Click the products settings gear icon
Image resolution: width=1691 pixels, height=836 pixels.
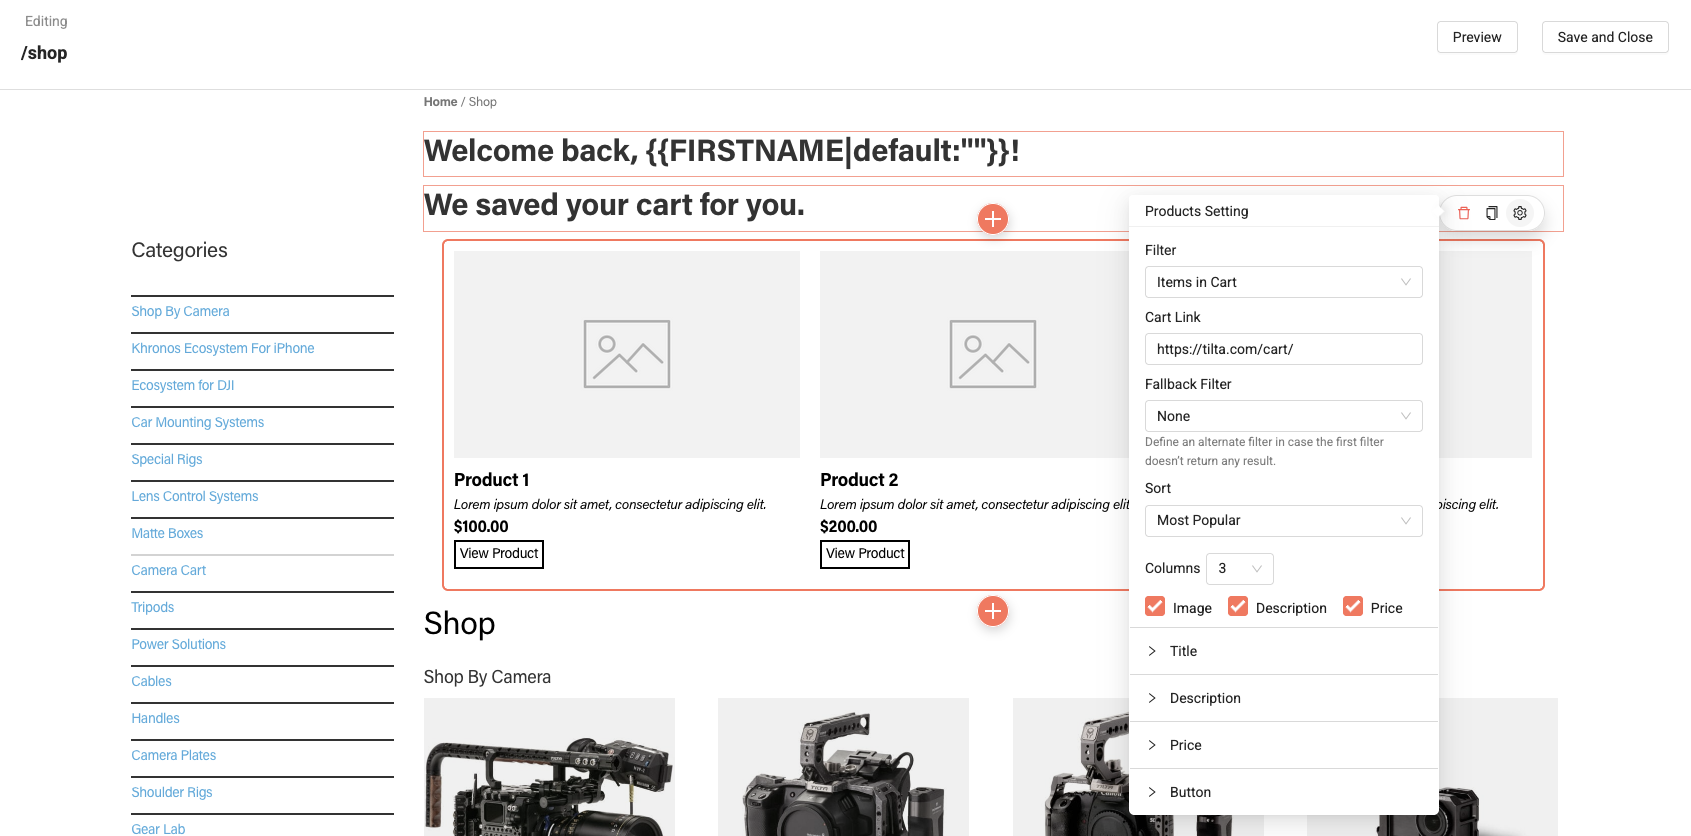[x=1520, y=213]
